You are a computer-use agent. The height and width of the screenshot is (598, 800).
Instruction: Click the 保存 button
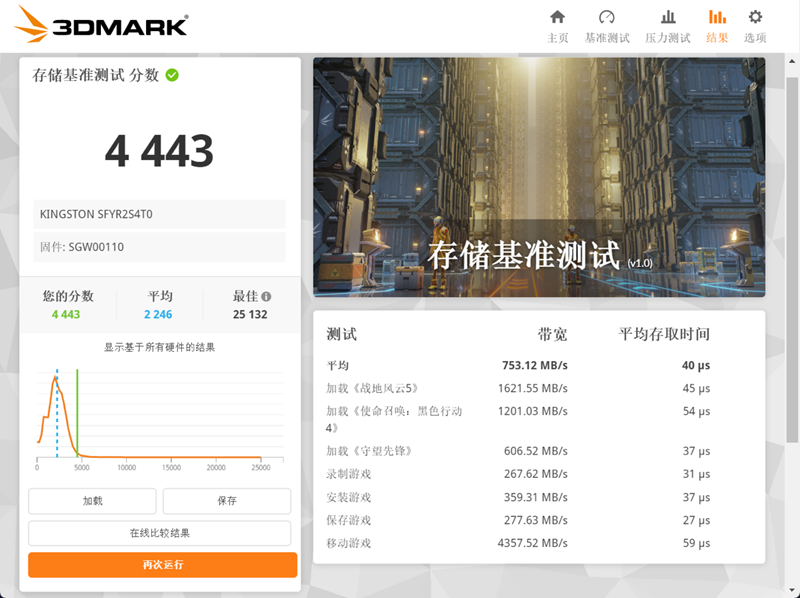(x=227, y=501)
